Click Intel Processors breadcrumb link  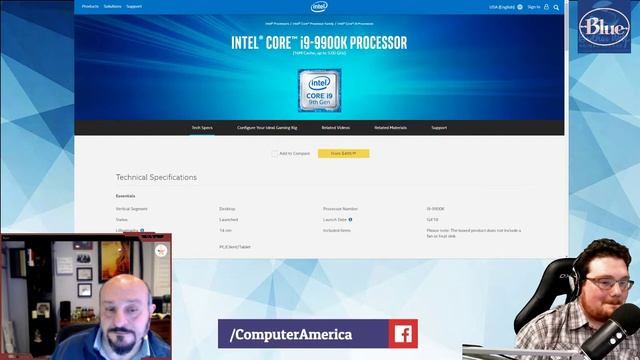[x=277, y=24]
